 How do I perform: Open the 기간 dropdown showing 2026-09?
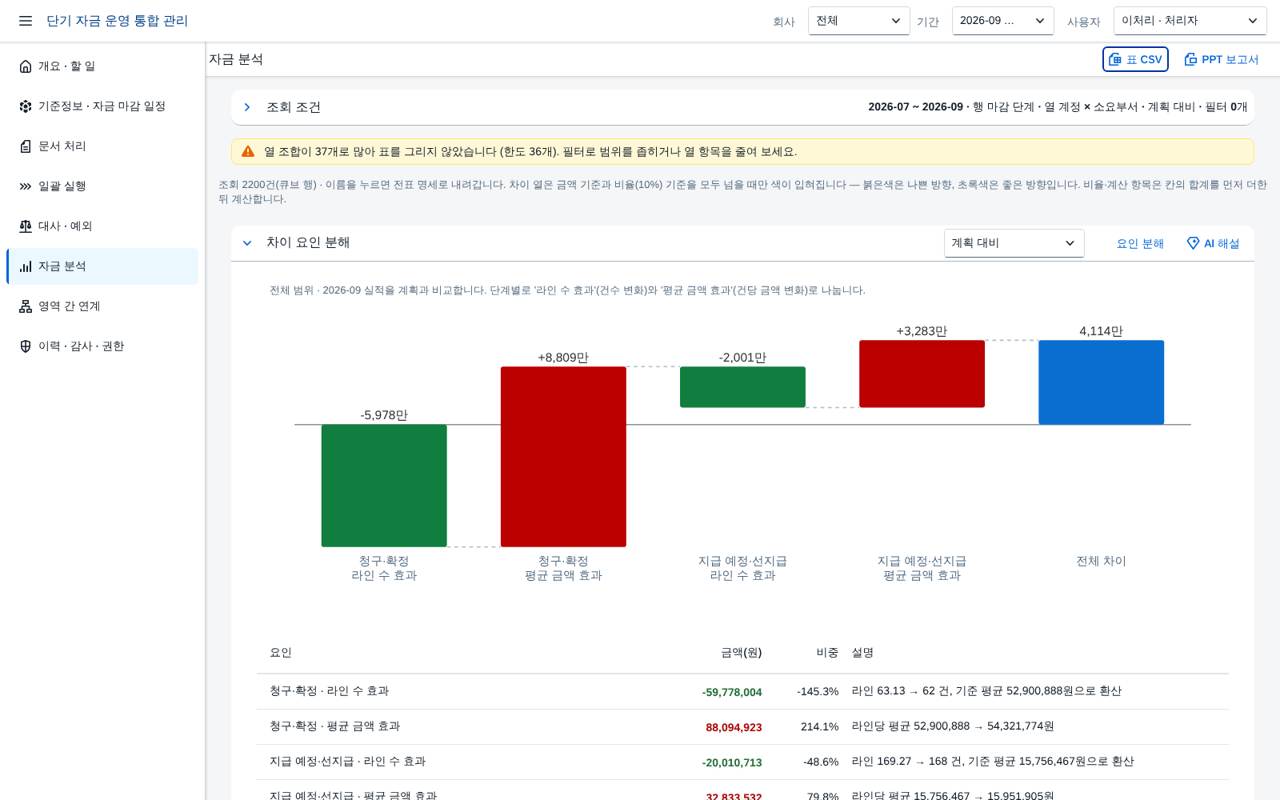(x=1003, y=21)
